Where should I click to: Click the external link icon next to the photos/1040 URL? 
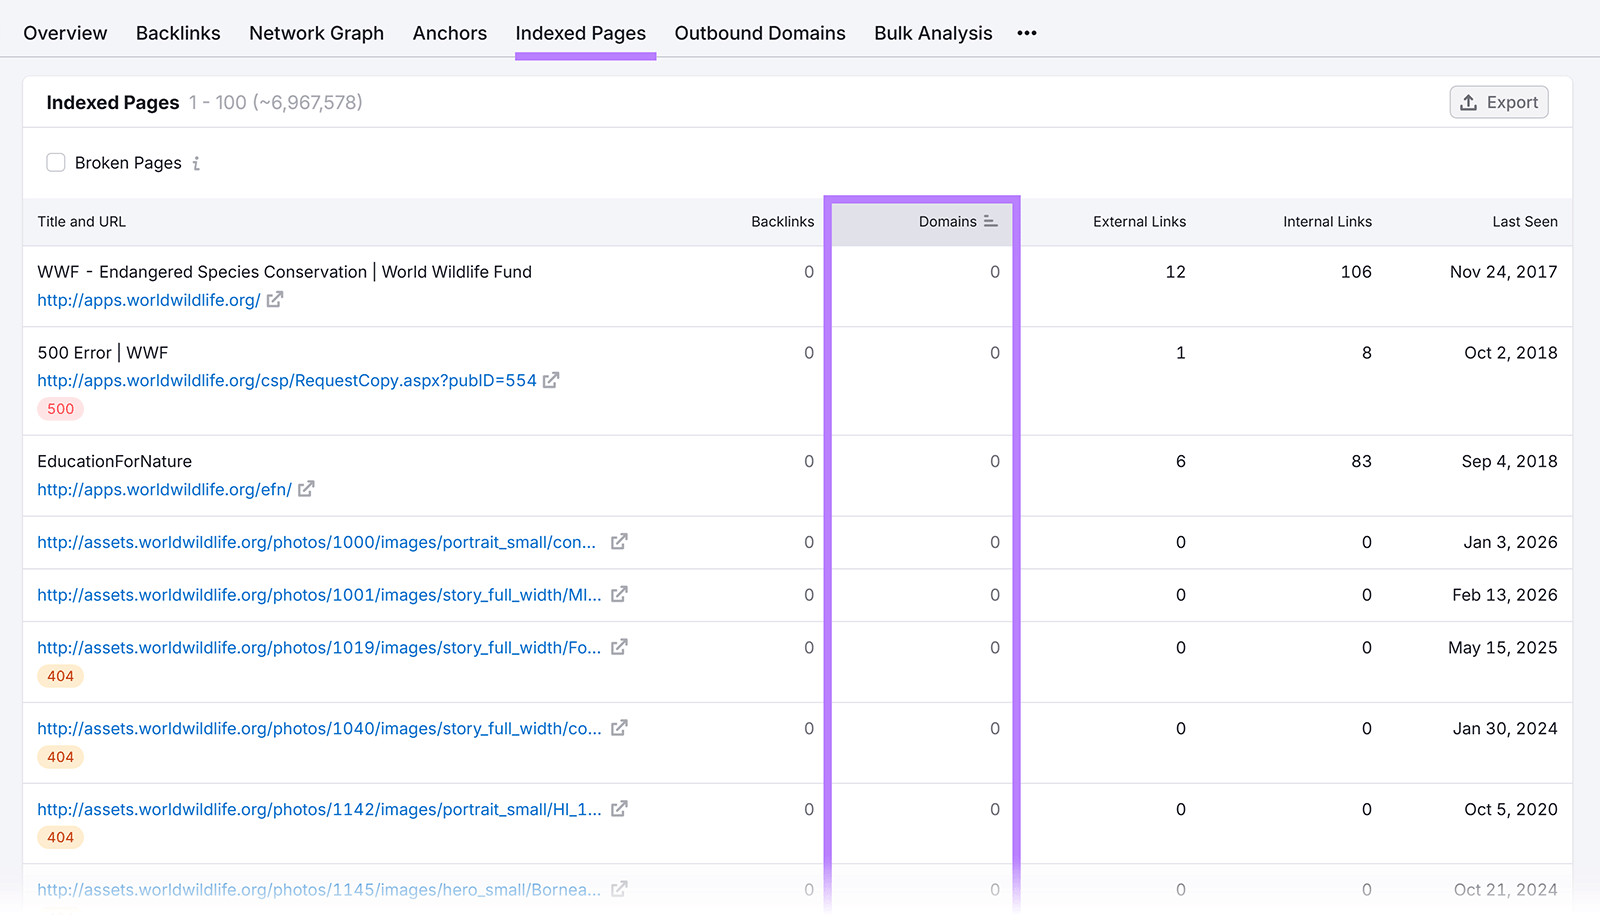pos(620,728)
